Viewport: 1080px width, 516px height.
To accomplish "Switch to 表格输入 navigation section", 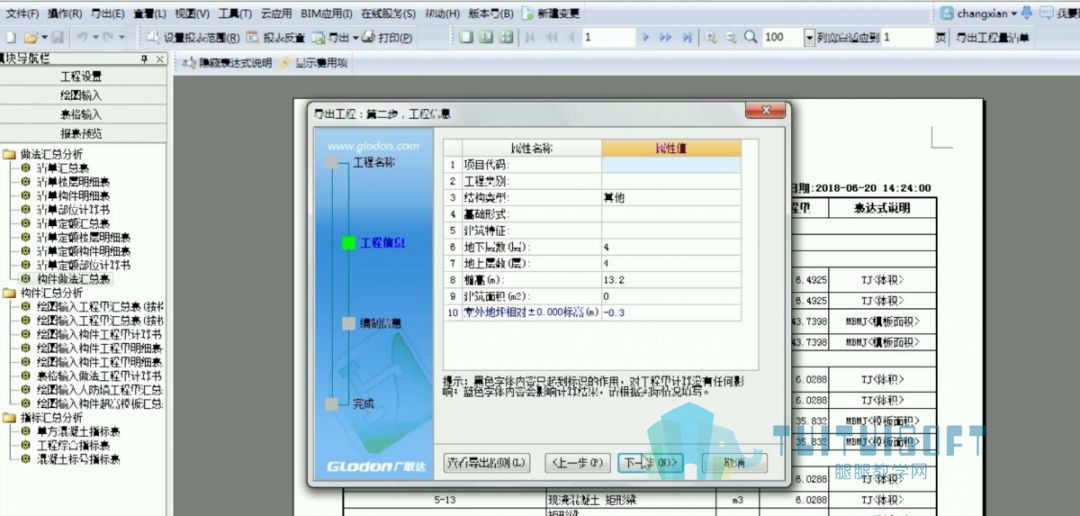I will 82,114.
